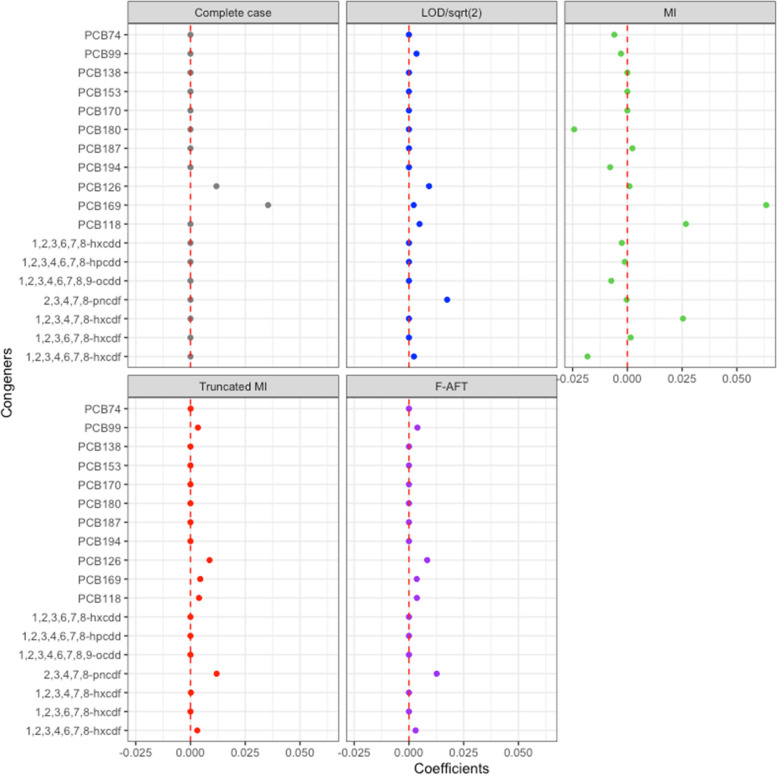Select the "LOD/sqrt(2)" panel header
The width and height of the screenshot is (777, 775).
452,14
